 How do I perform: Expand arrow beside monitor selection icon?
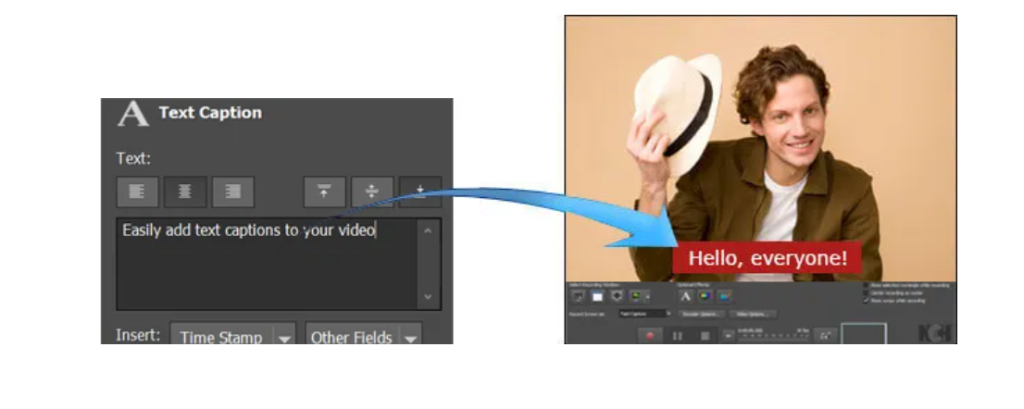648,297
